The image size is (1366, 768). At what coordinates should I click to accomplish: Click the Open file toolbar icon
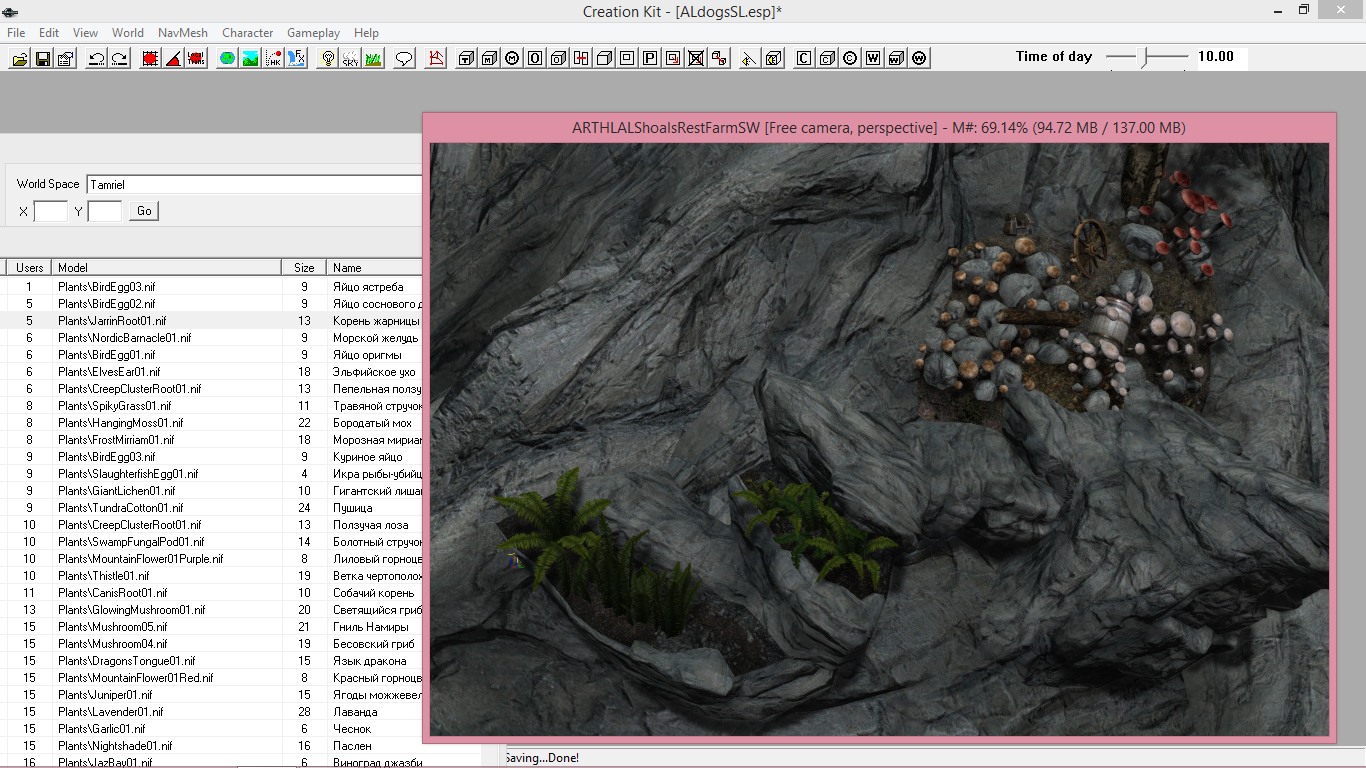19,59
